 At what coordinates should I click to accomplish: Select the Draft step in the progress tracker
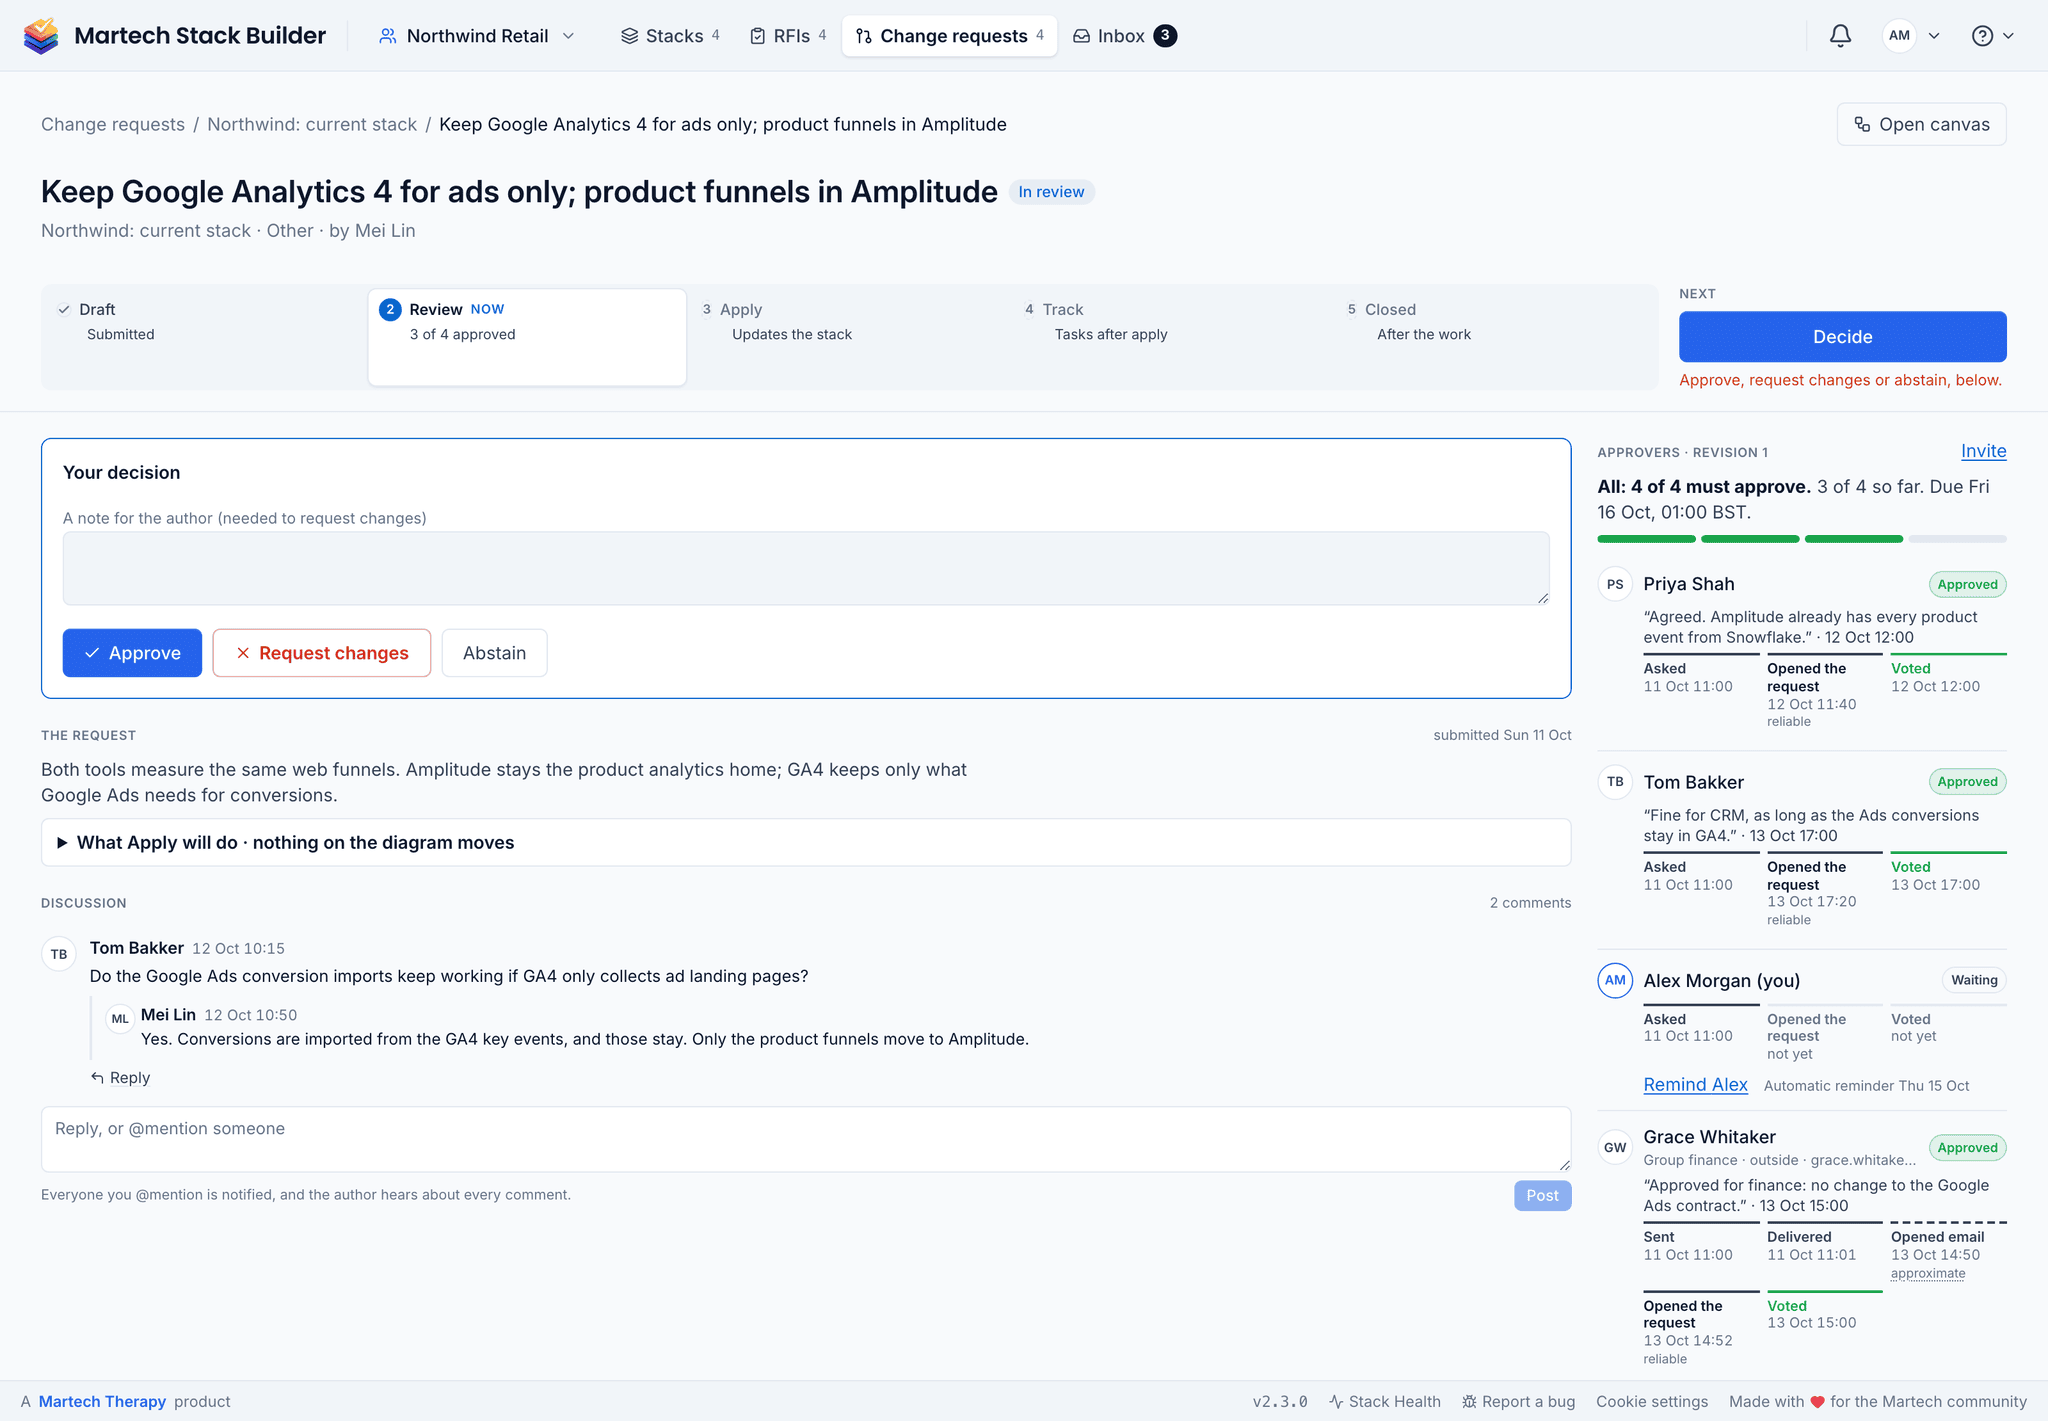[x=205, y=337]
